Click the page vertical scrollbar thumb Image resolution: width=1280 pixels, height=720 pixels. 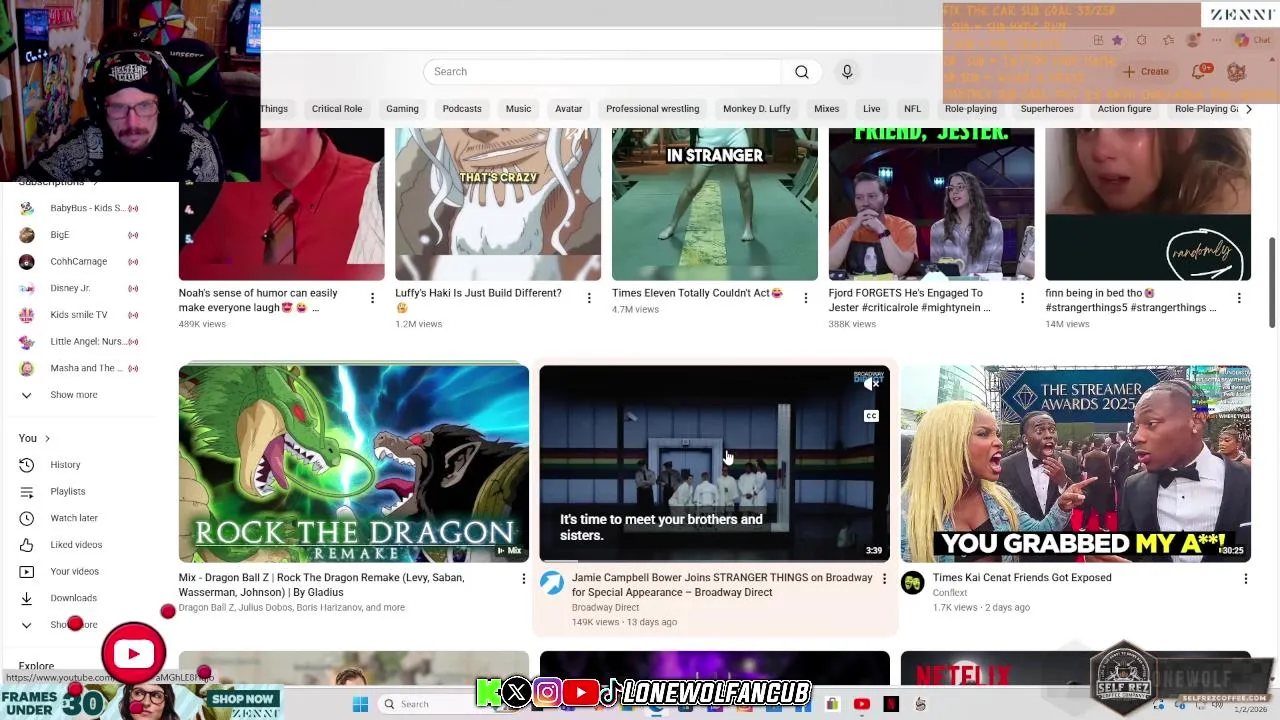[x=1272, y=282]
